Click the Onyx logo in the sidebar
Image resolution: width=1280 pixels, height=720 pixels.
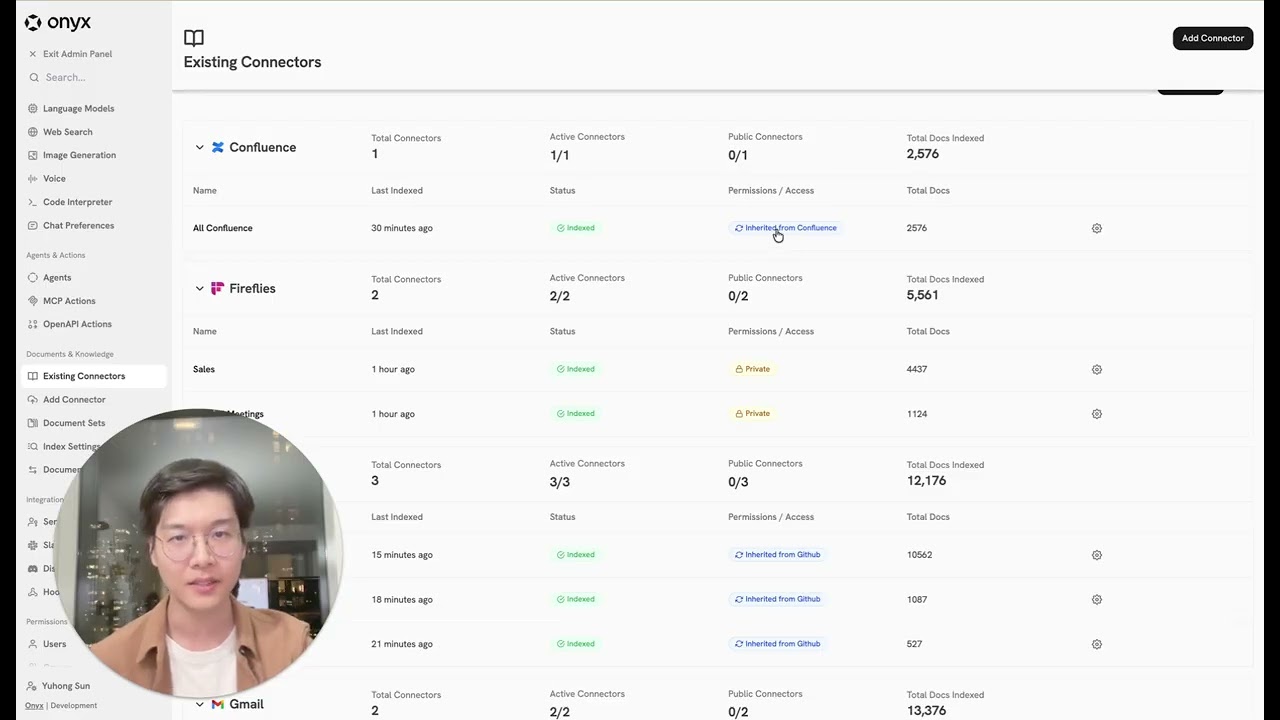(x=57, y=23)
